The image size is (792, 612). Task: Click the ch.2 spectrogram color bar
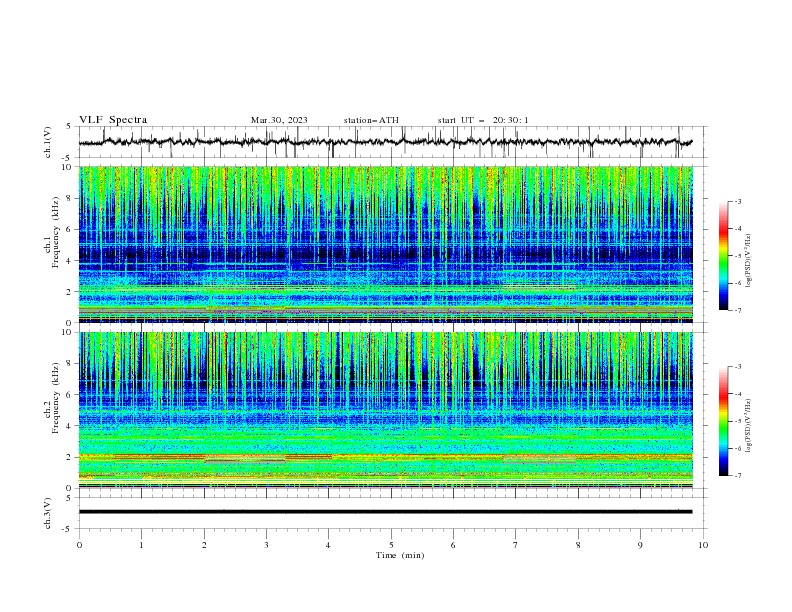point(723,421)
